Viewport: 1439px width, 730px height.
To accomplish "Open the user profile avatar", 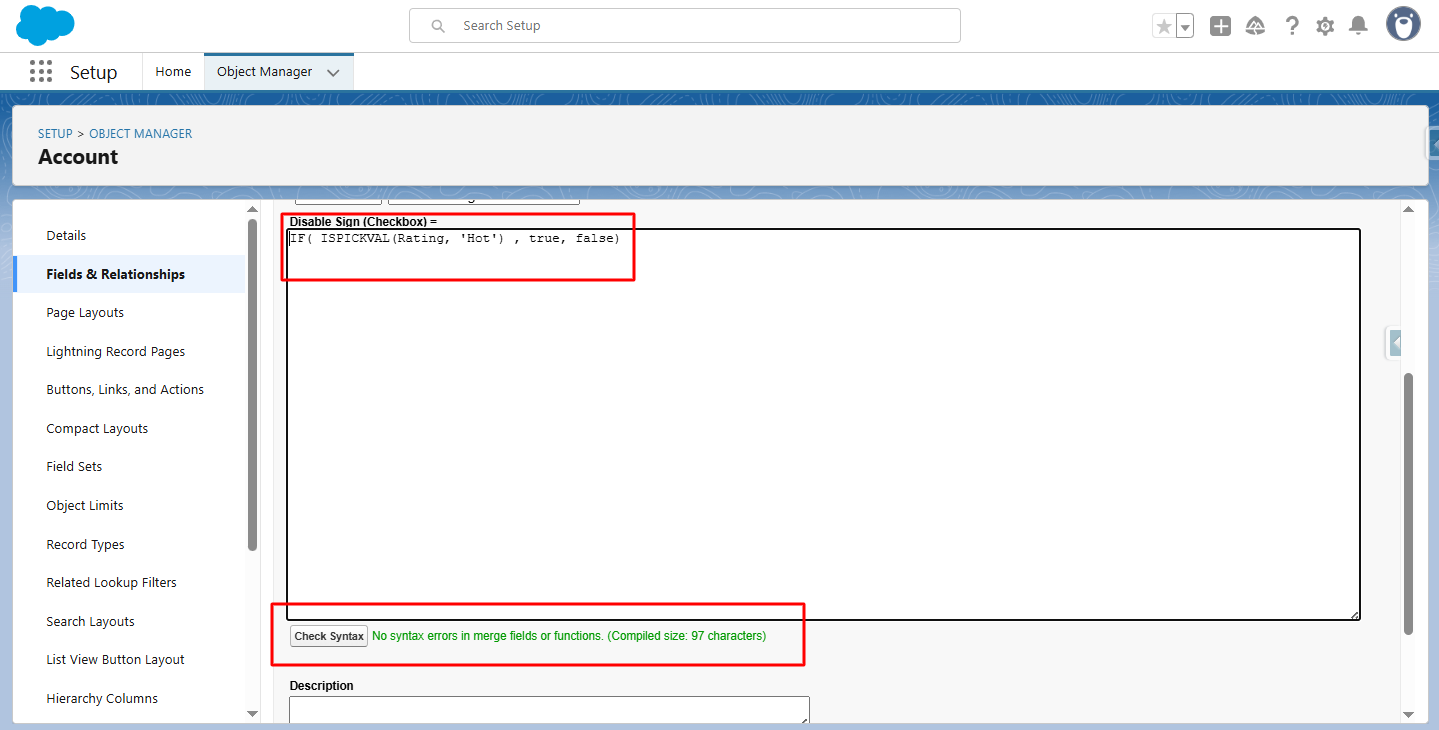I will tap(1403, 25).
